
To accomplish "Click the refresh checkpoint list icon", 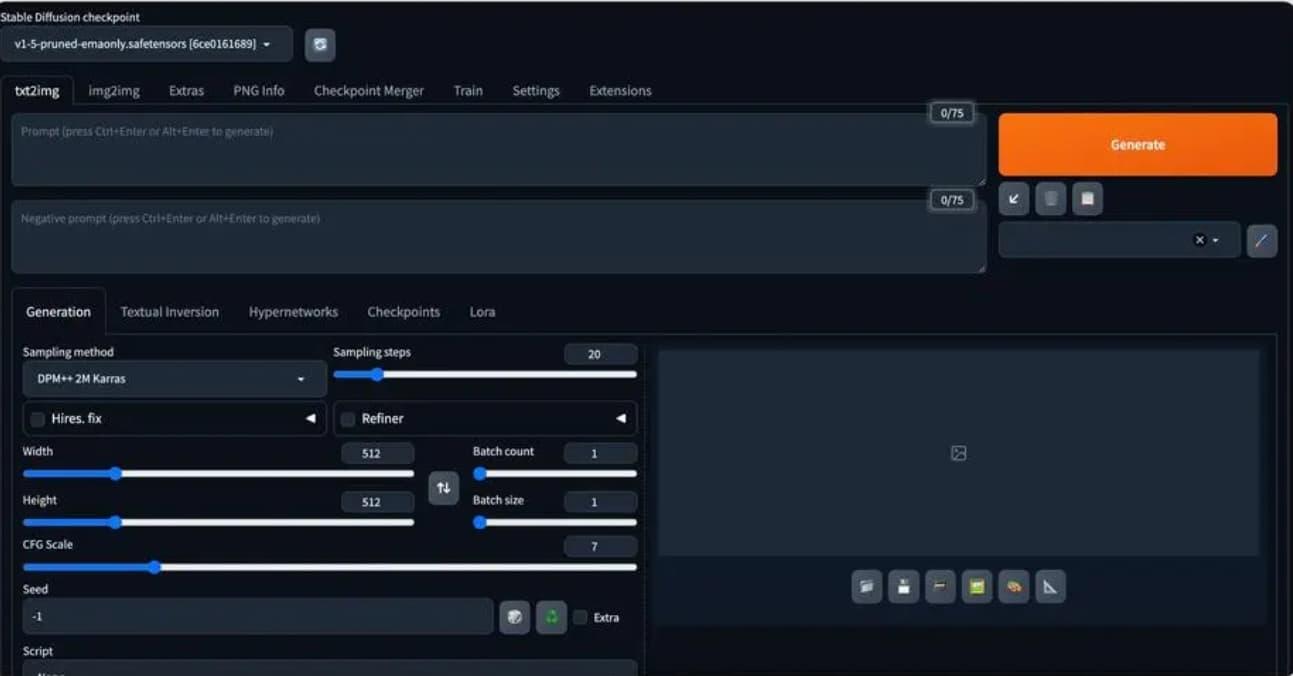I will pyautogui.click(x=320, y=45).
